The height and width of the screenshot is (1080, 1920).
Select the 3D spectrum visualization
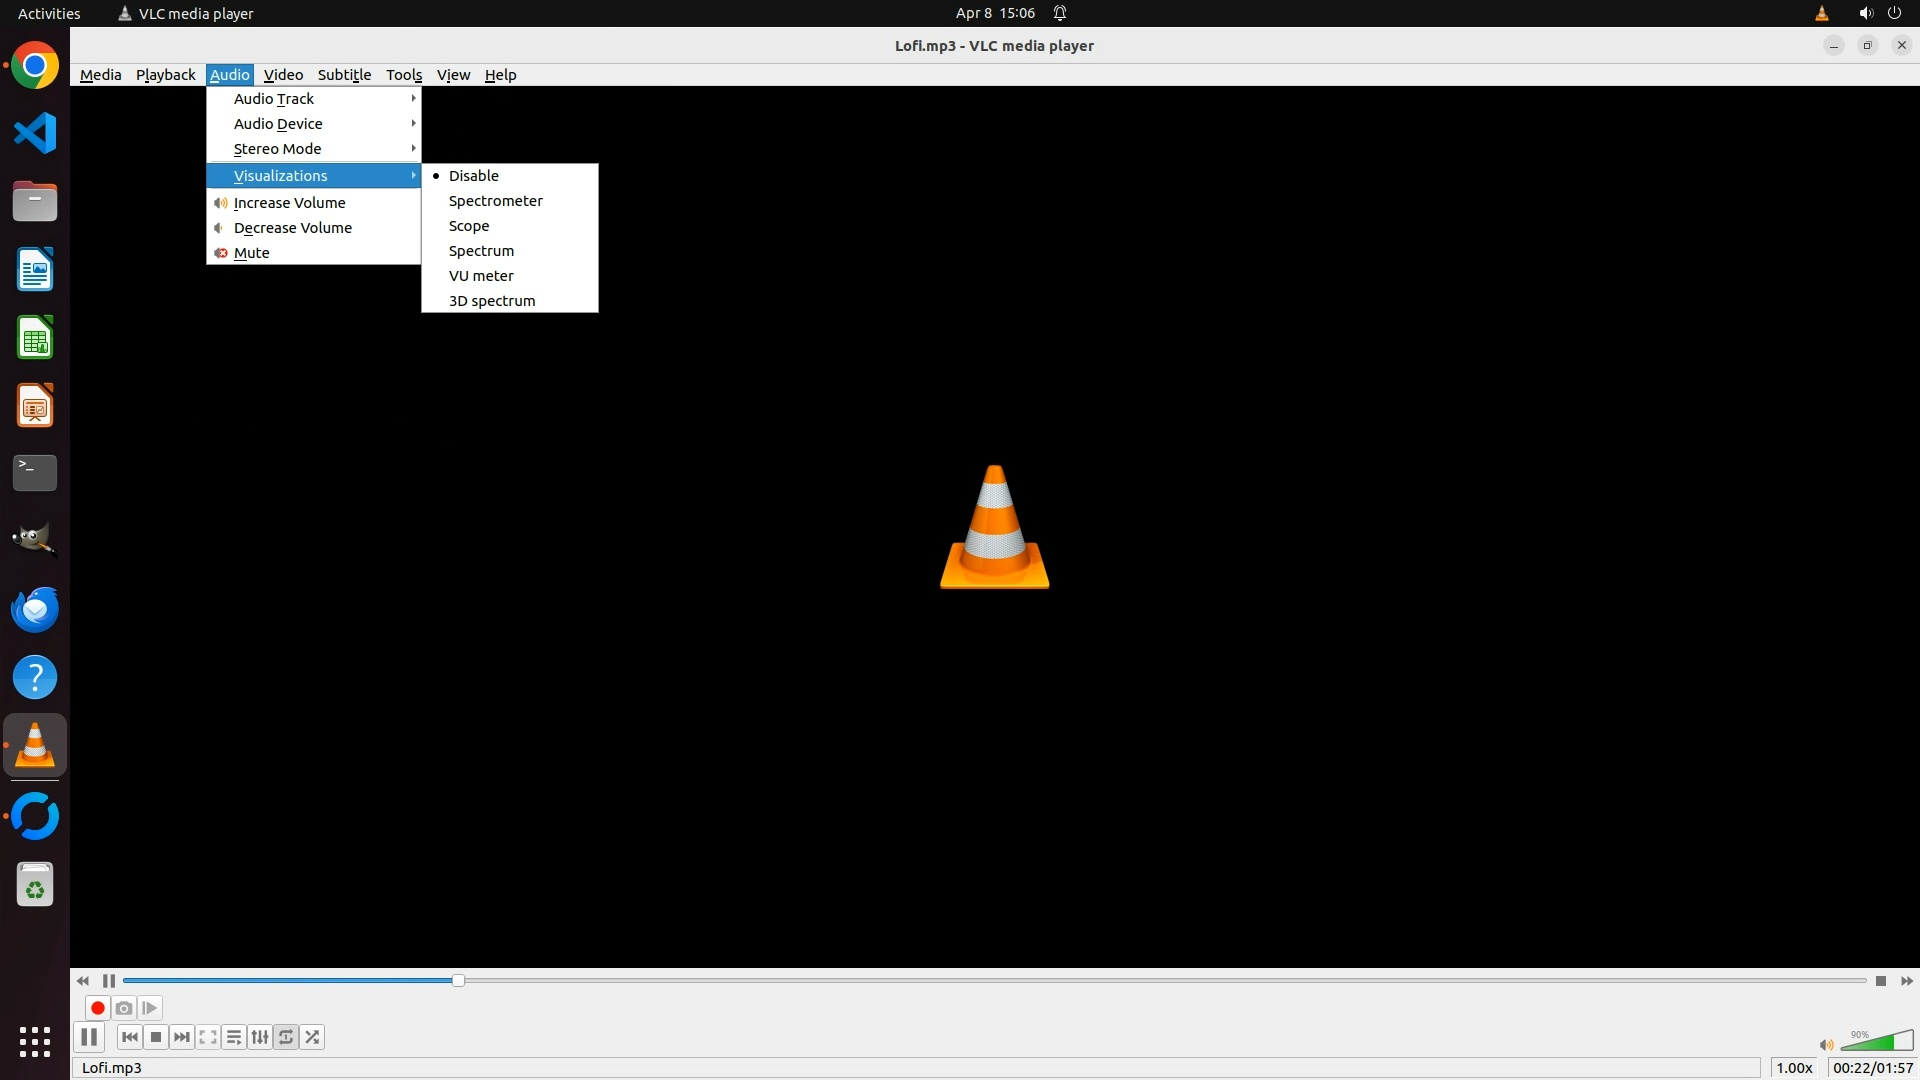(x=491, y=301)
